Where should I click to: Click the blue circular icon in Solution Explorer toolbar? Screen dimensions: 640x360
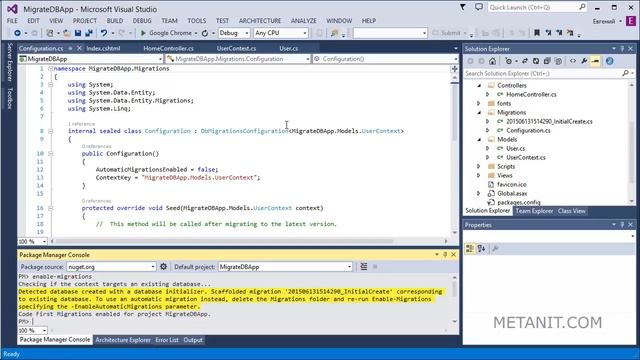[x=610, y=61]
